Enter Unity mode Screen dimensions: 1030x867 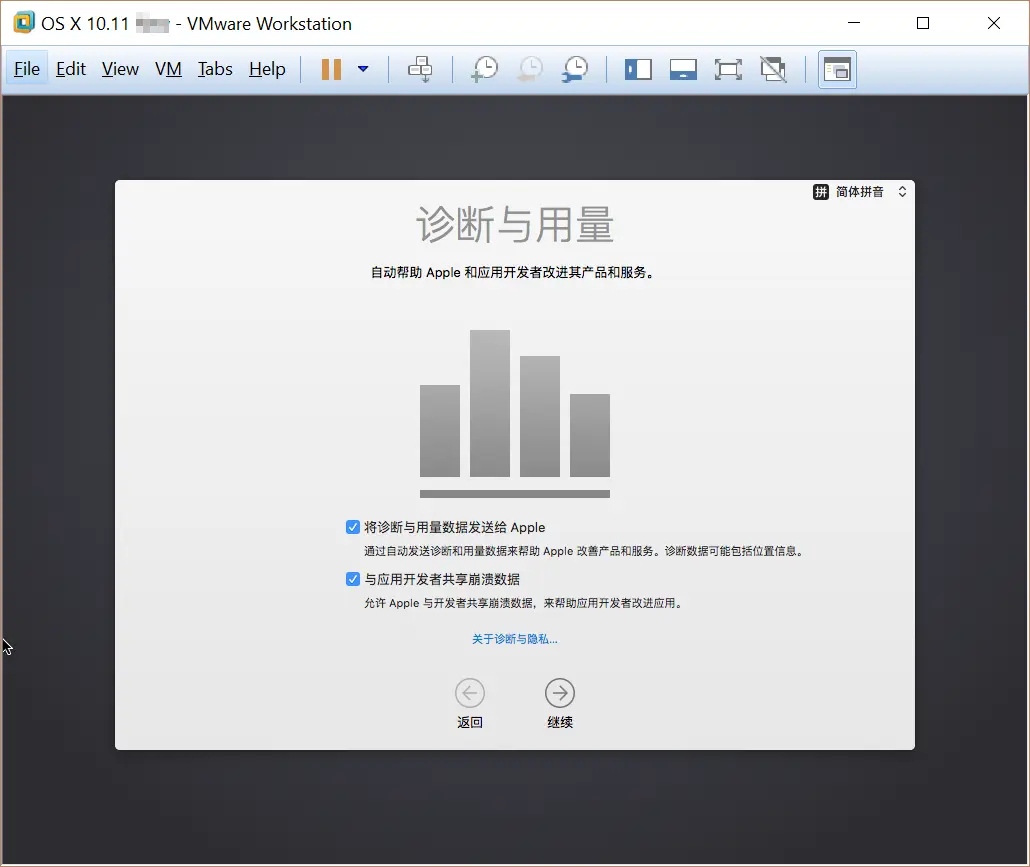(773, 69)
